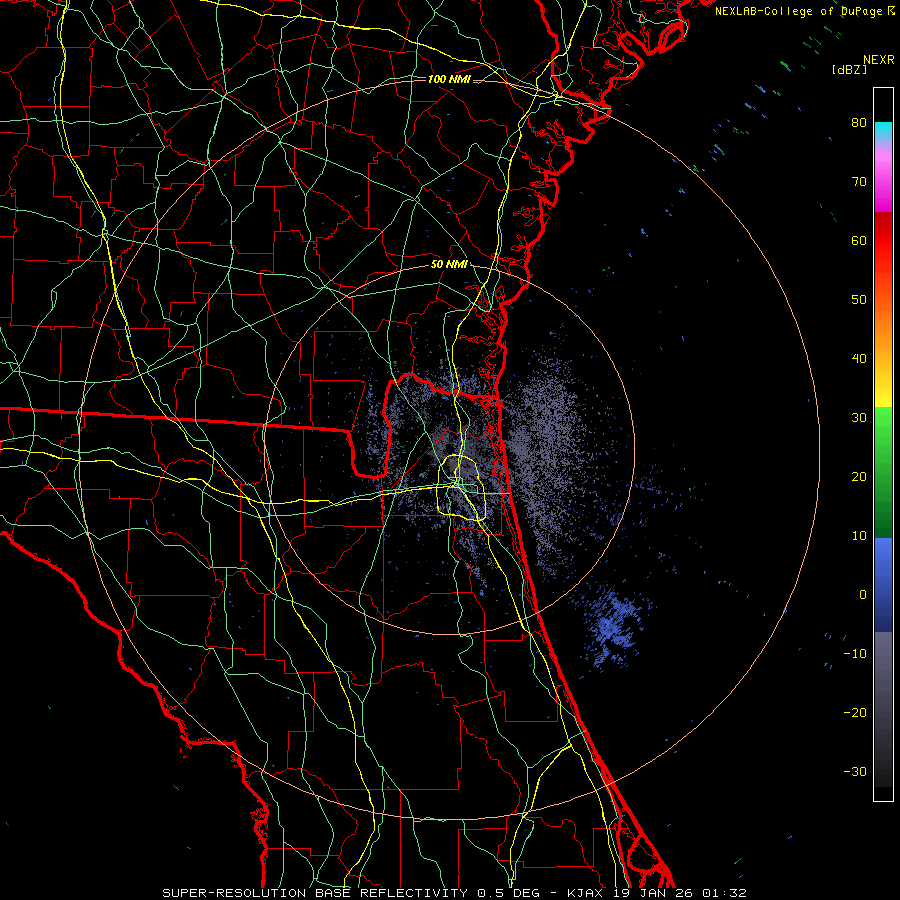Click the -20 value on the dBZ scale
This screenshot has height=900, width=900.
point(855,712)
